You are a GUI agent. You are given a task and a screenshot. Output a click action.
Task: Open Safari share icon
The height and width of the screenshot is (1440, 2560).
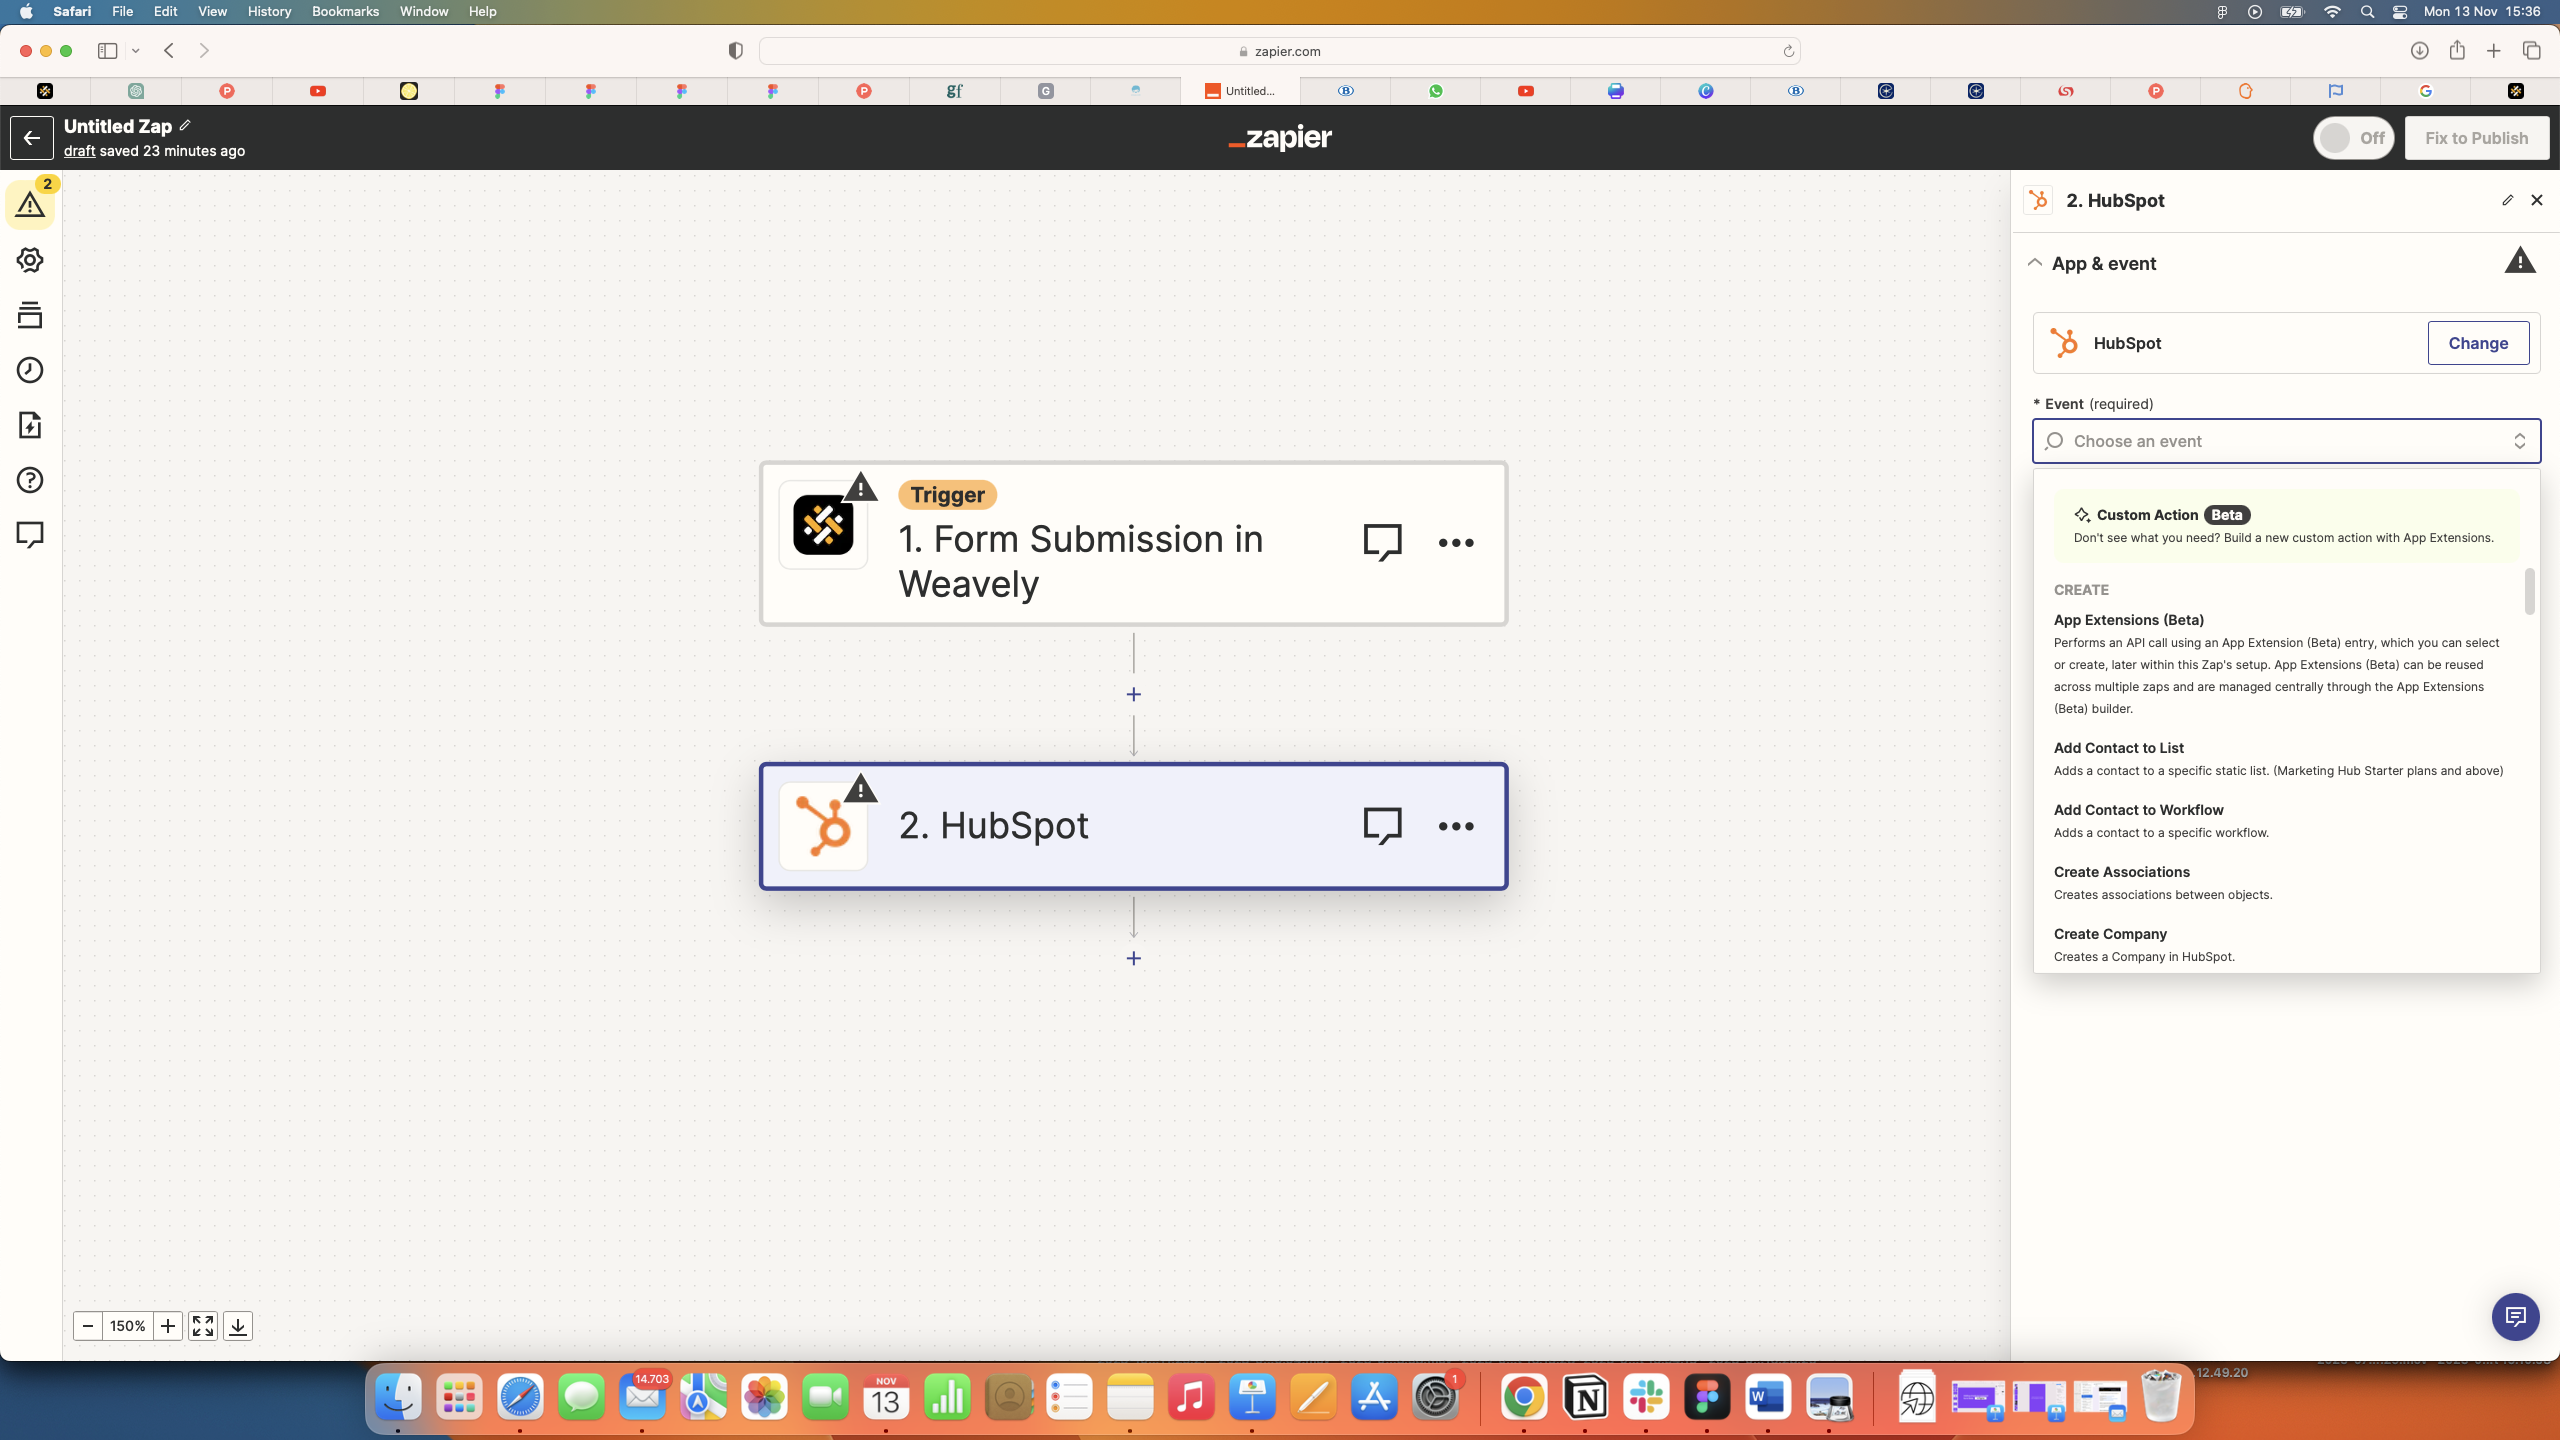tap(2457, 50)
